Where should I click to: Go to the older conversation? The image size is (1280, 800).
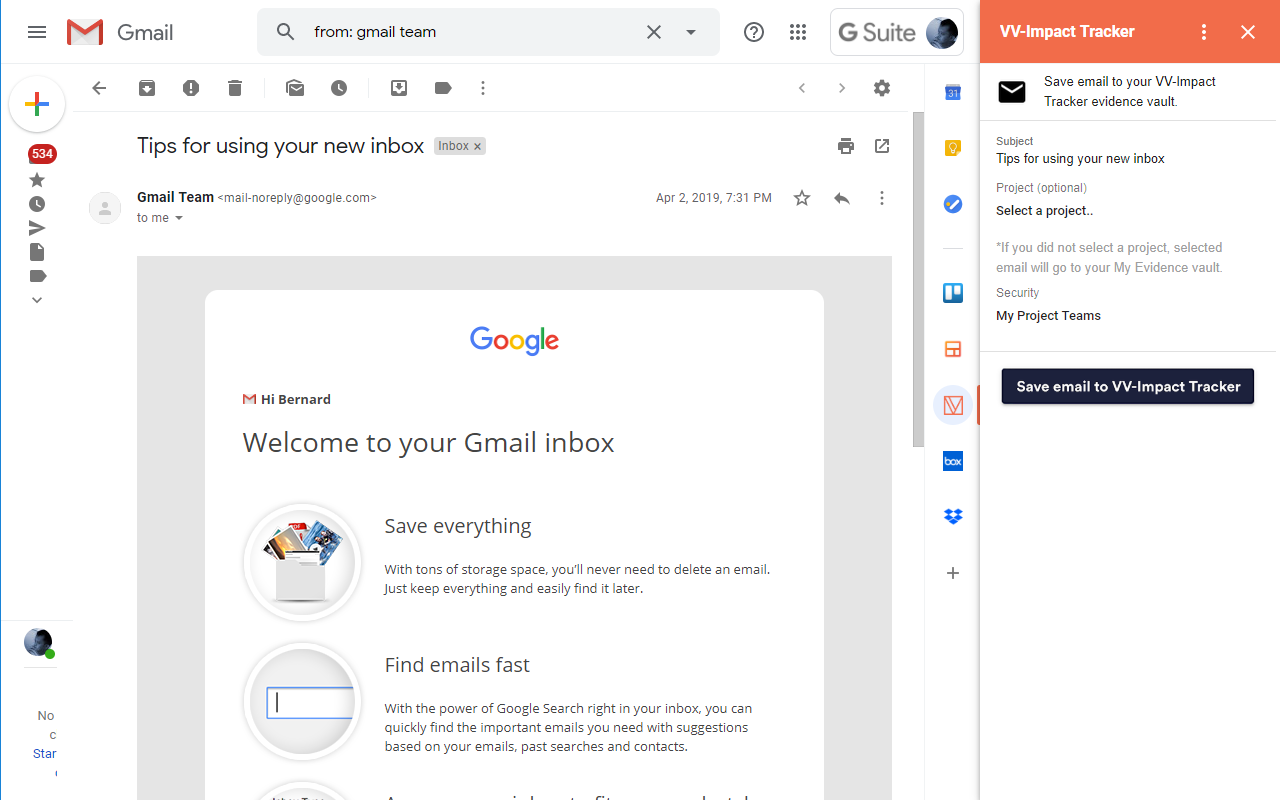[842, 88]
